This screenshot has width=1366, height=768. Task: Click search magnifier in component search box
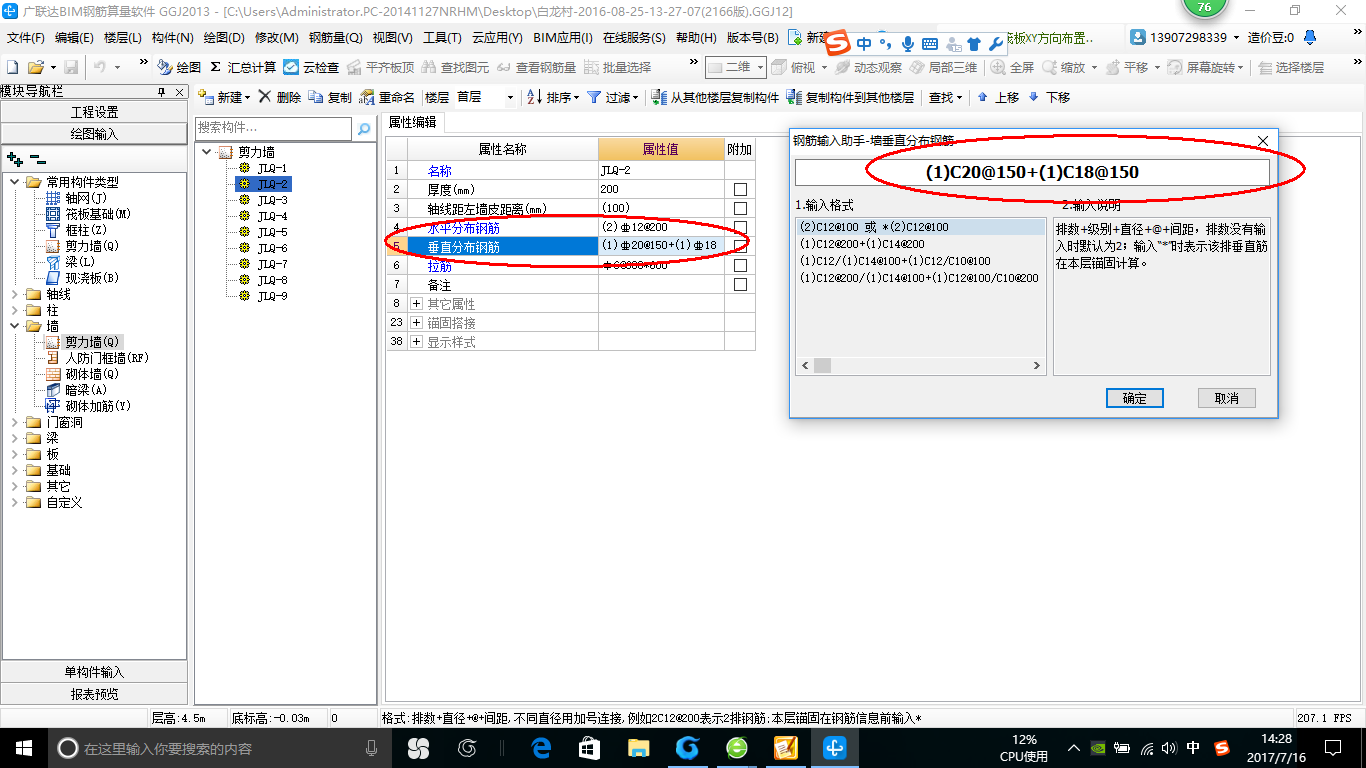[365, 128]
